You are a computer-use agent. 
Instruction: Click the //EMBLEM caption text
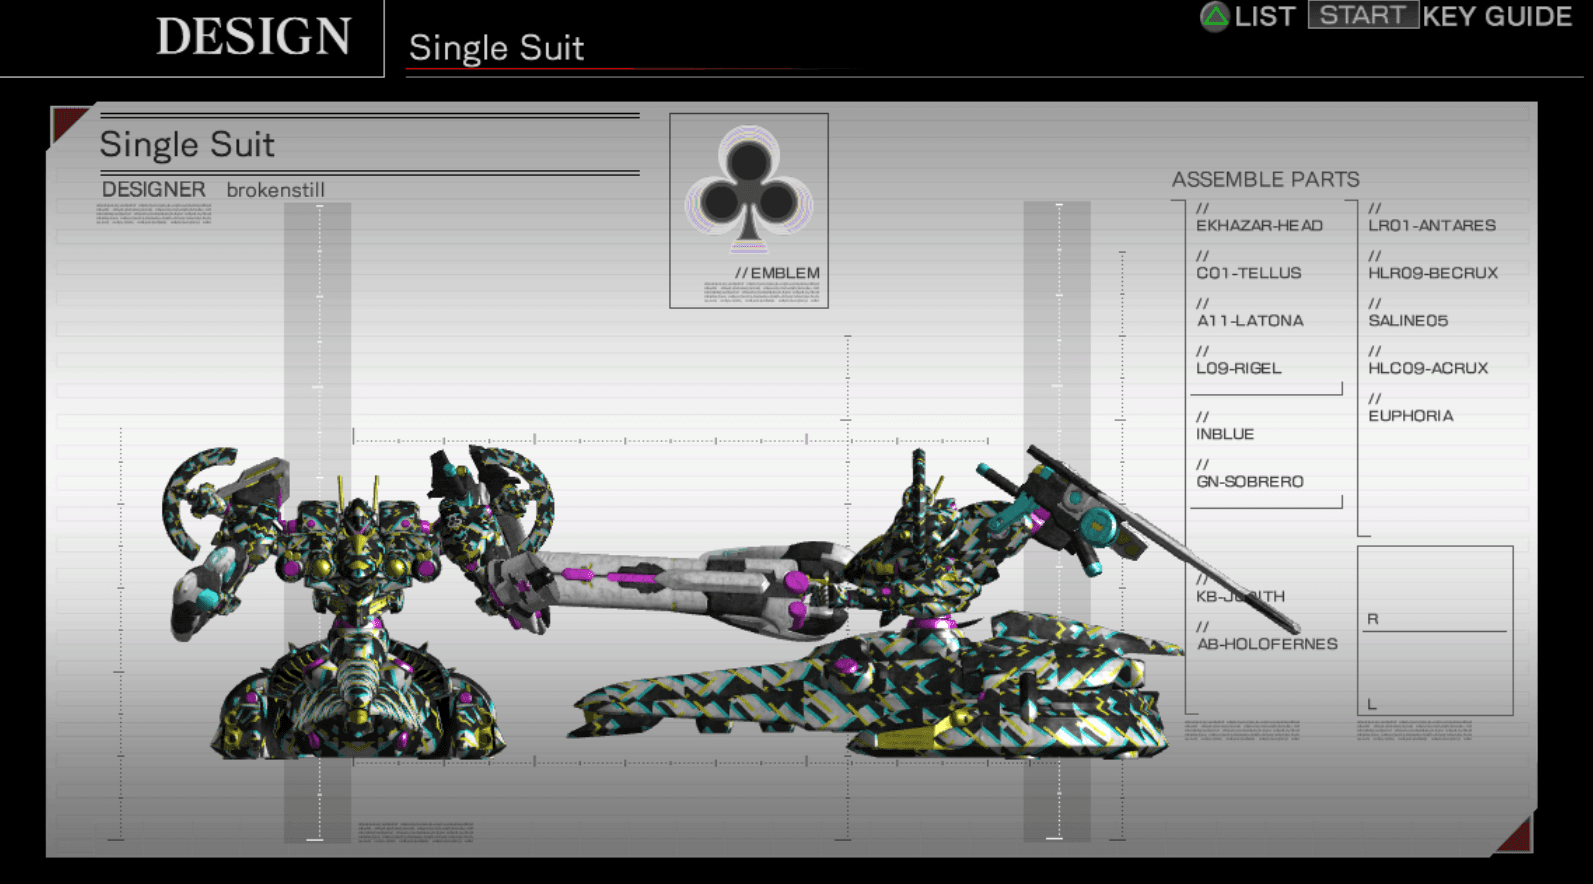click(777, 273)
